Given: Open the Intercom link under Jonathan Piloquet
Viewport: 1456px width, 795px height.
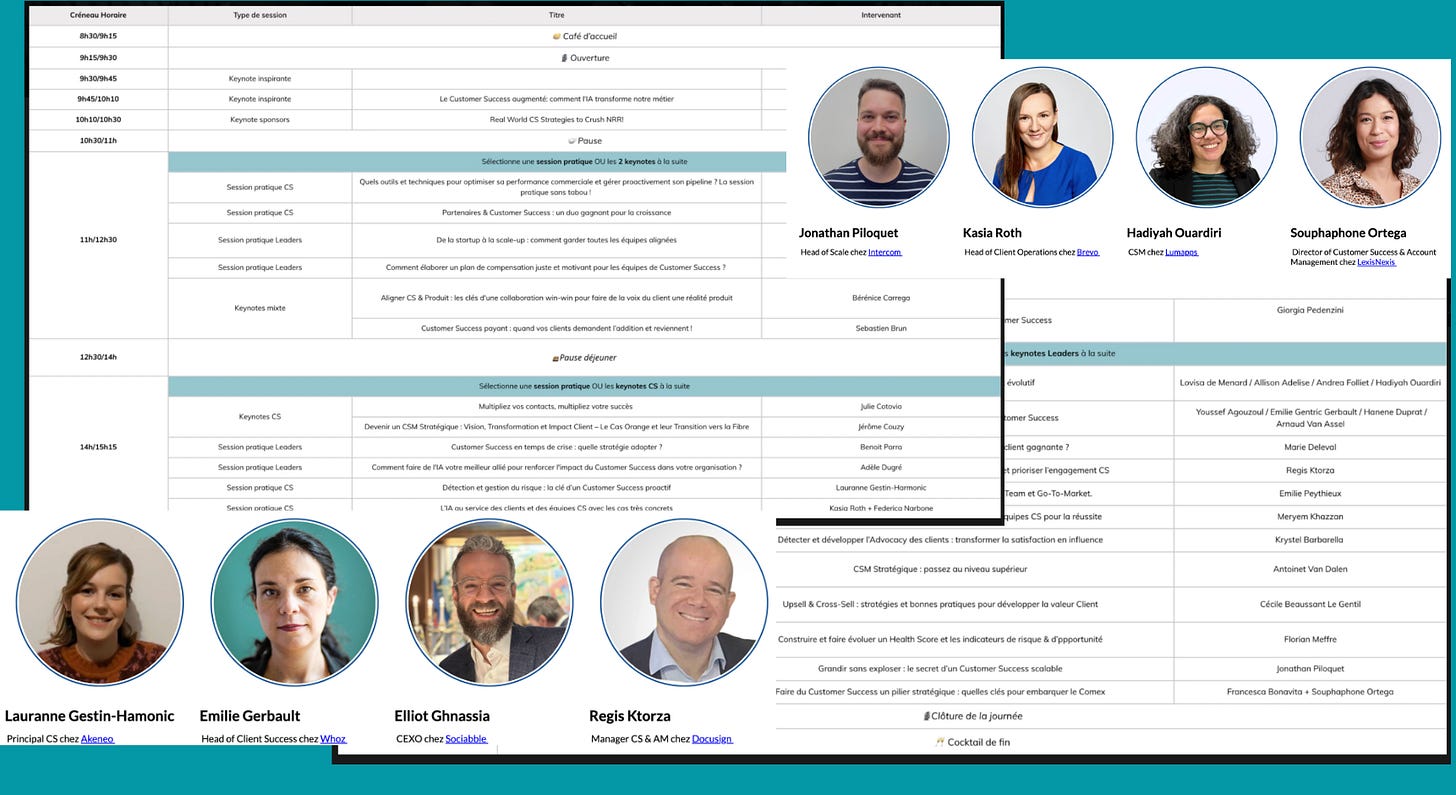Looking at the screenshot, I should [x=885, y=252].
